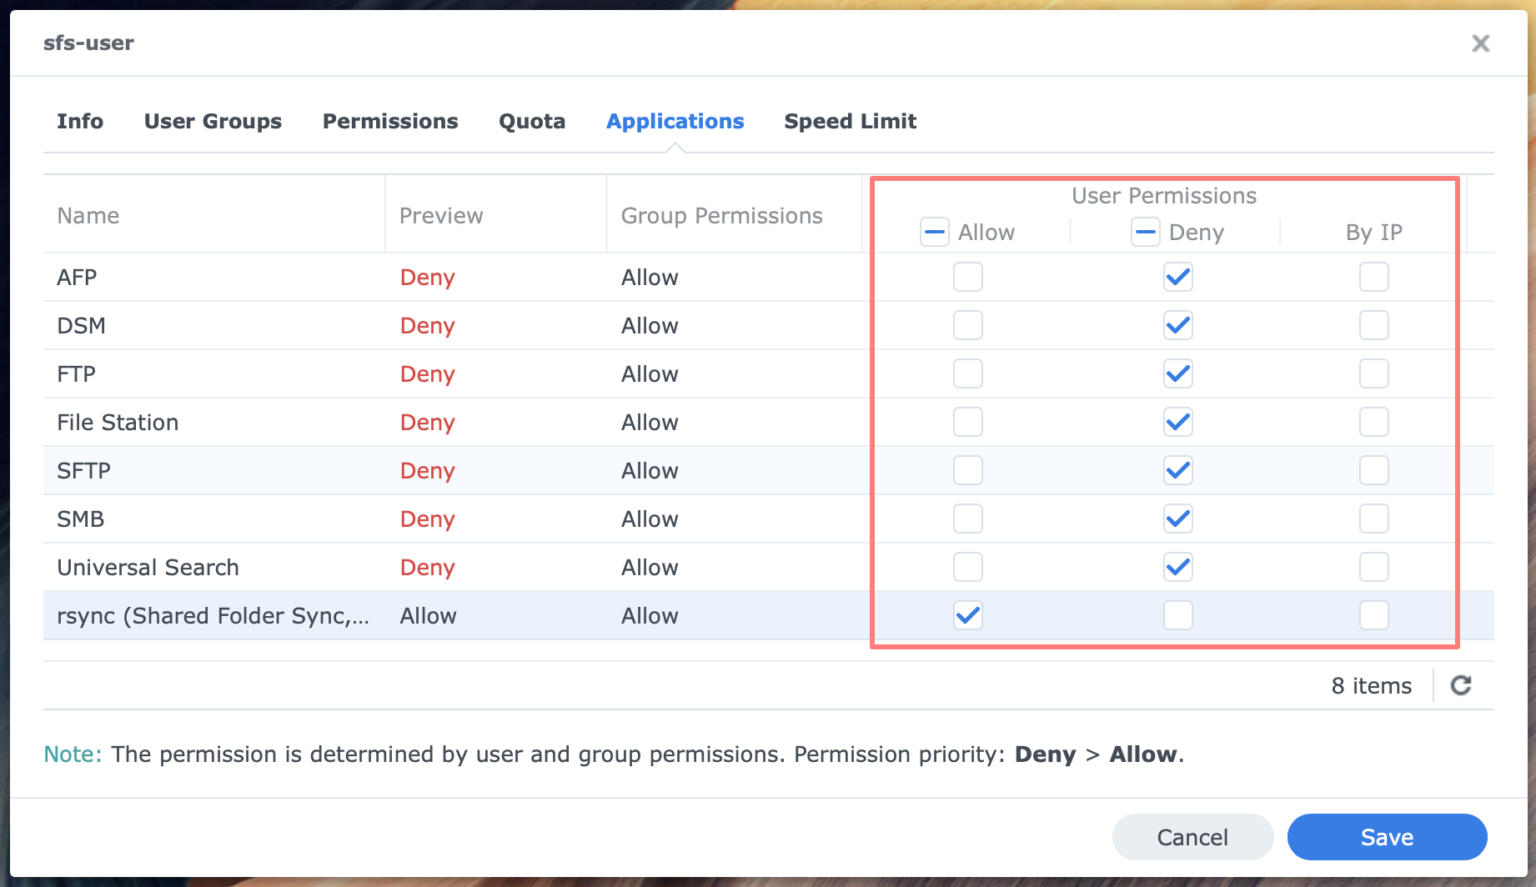Toggle the Allow all header checkbox

pyautogui.click(x=934, y=232)
